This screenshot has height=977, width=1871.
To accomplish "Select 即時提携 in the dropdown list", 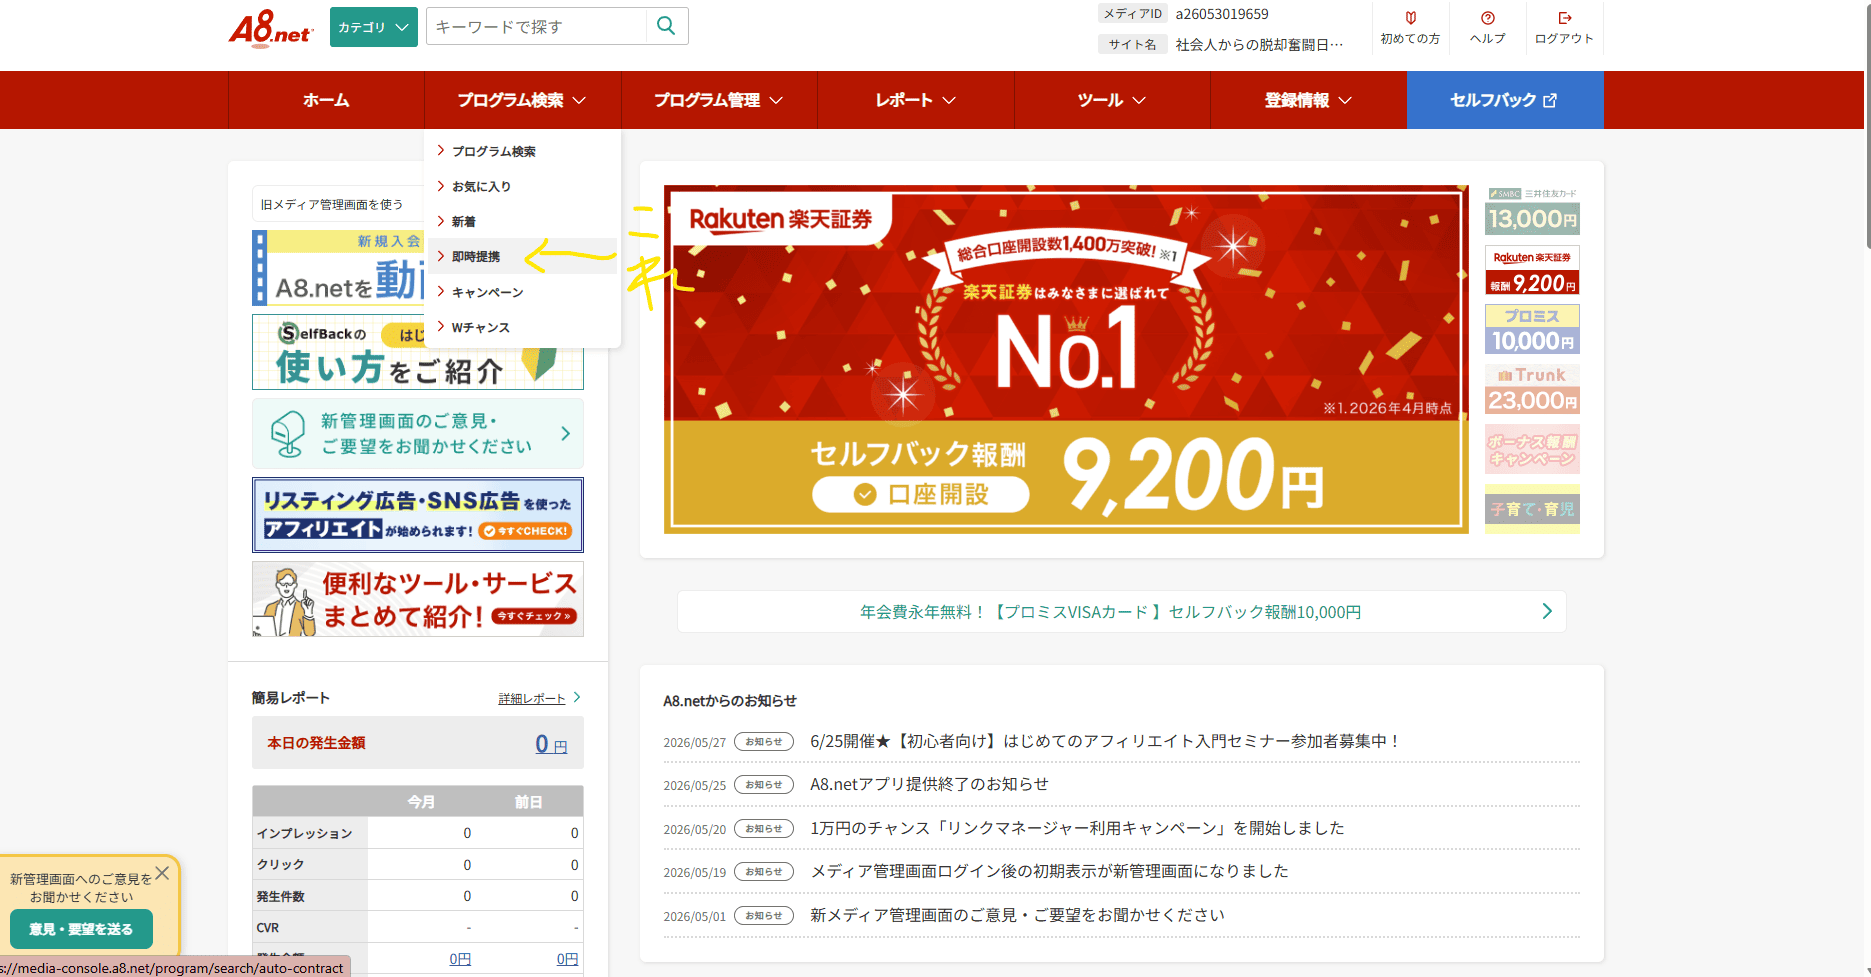I will [x=476, y=256].
